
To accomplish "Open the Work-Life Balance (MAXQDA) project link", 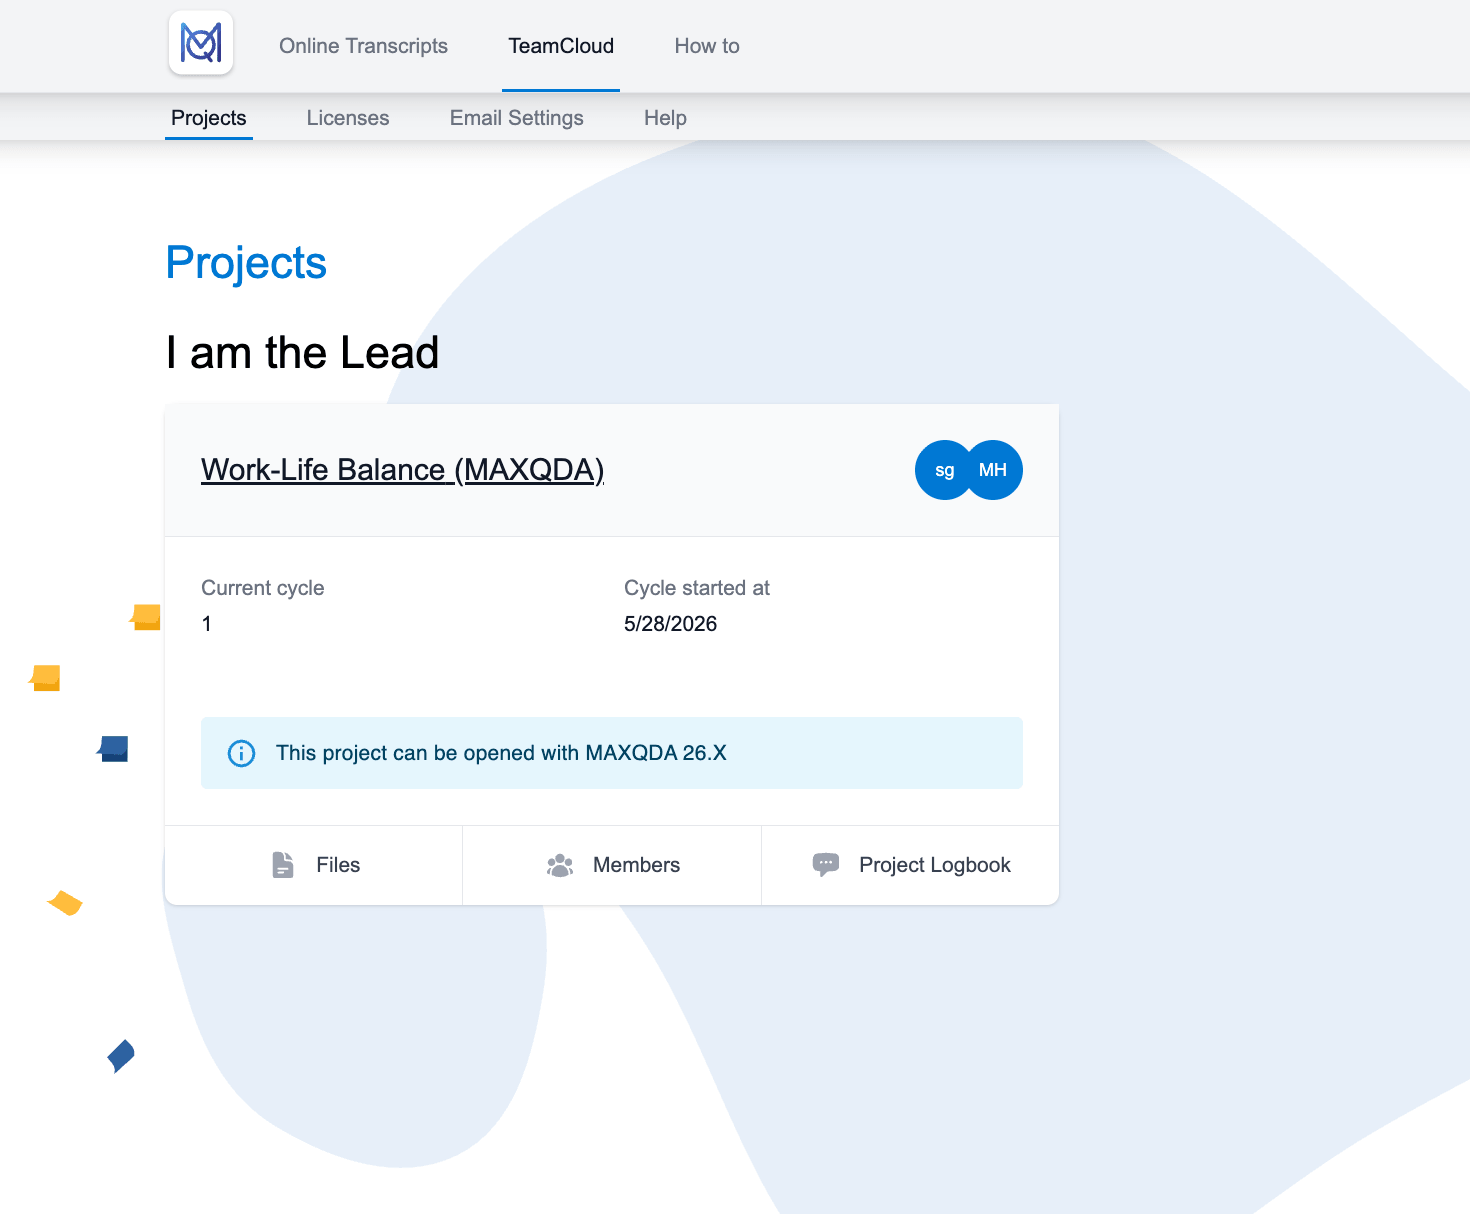I will 402,470.
